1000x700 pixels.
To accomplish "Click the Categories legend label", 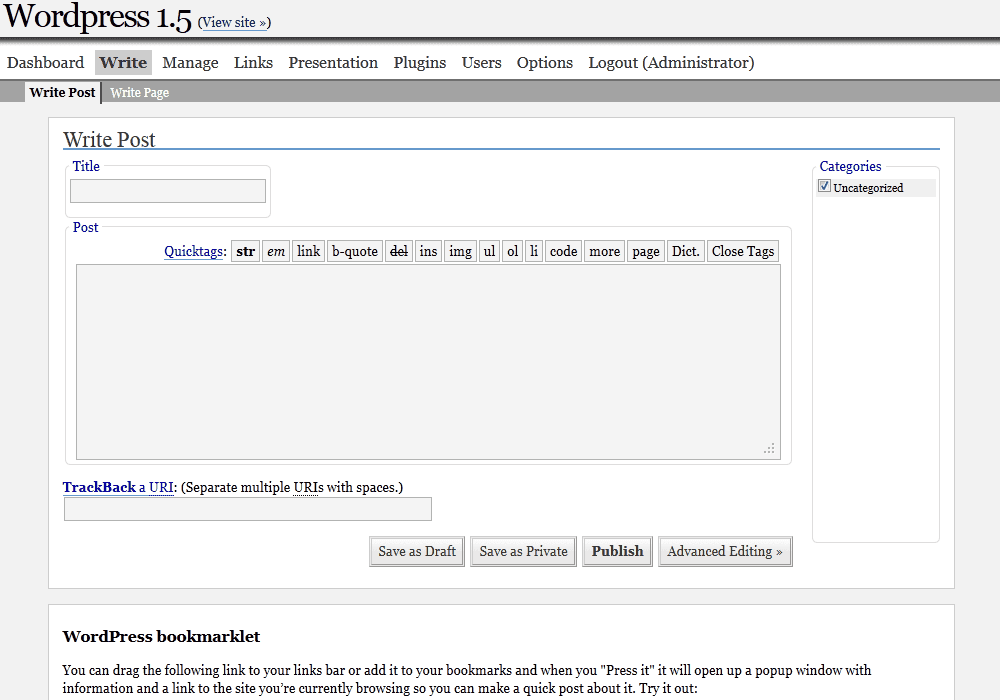I will coord(850,166).
